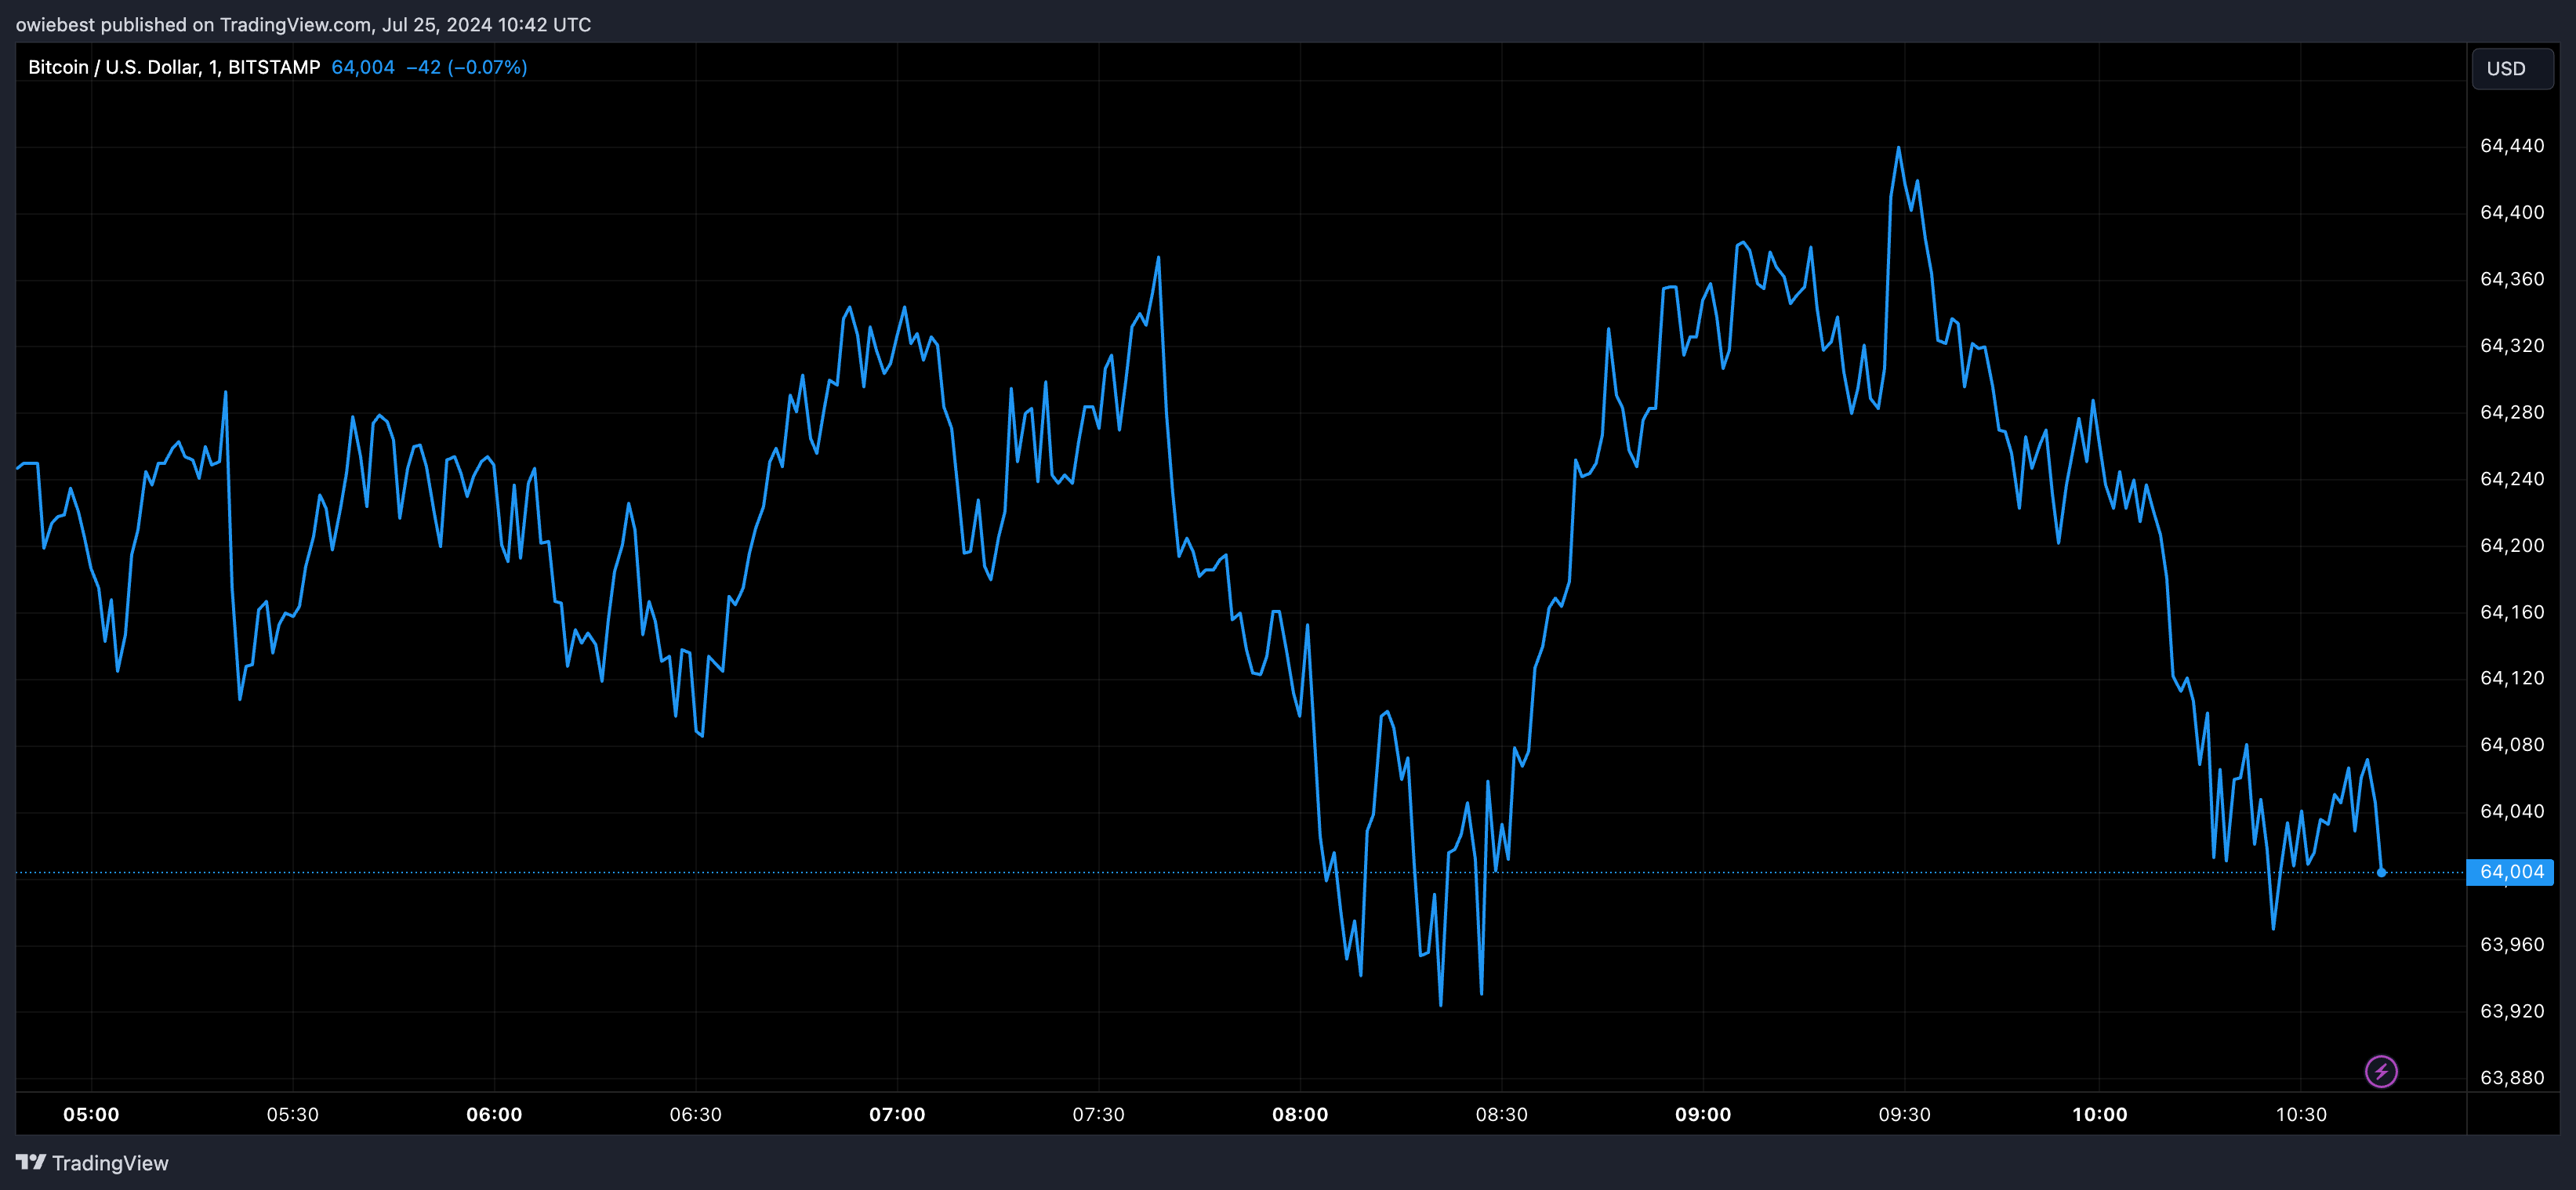2576x1190 pixels.
Task: Click the 07:00 time axis label
Action: [896, 1114]
